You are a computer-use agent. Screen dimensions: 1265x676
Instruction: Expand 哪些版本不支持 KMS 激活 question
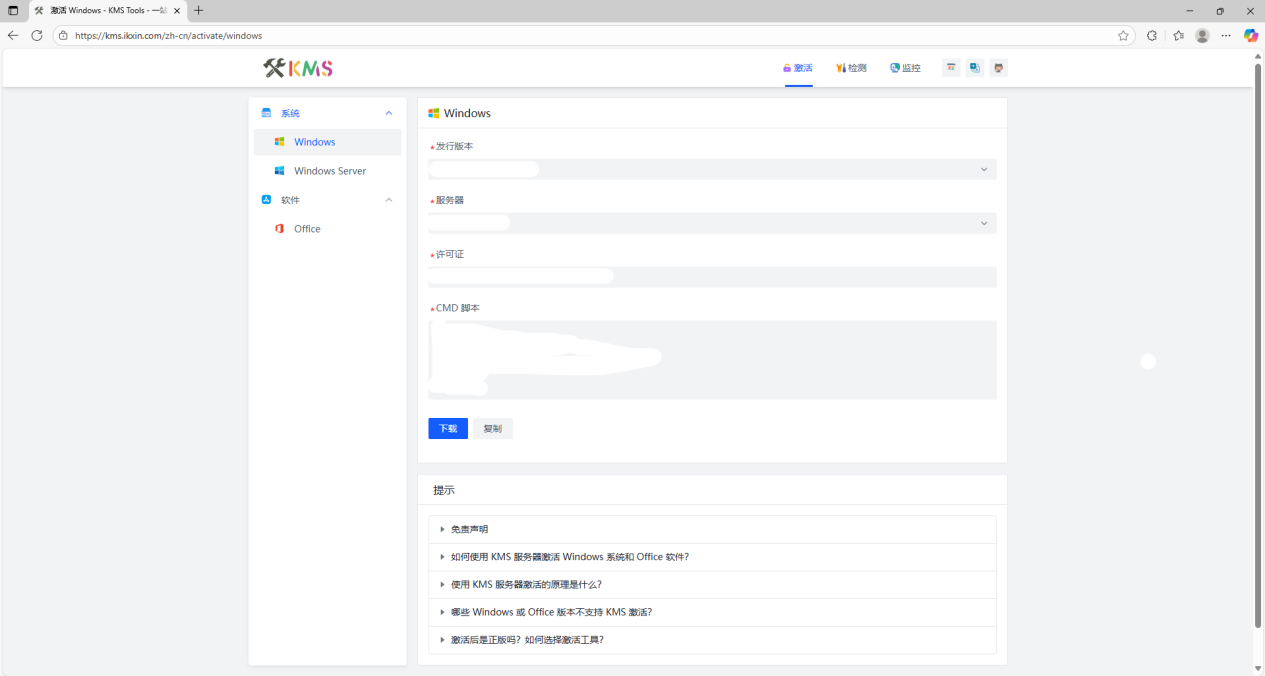coord(712,612)
